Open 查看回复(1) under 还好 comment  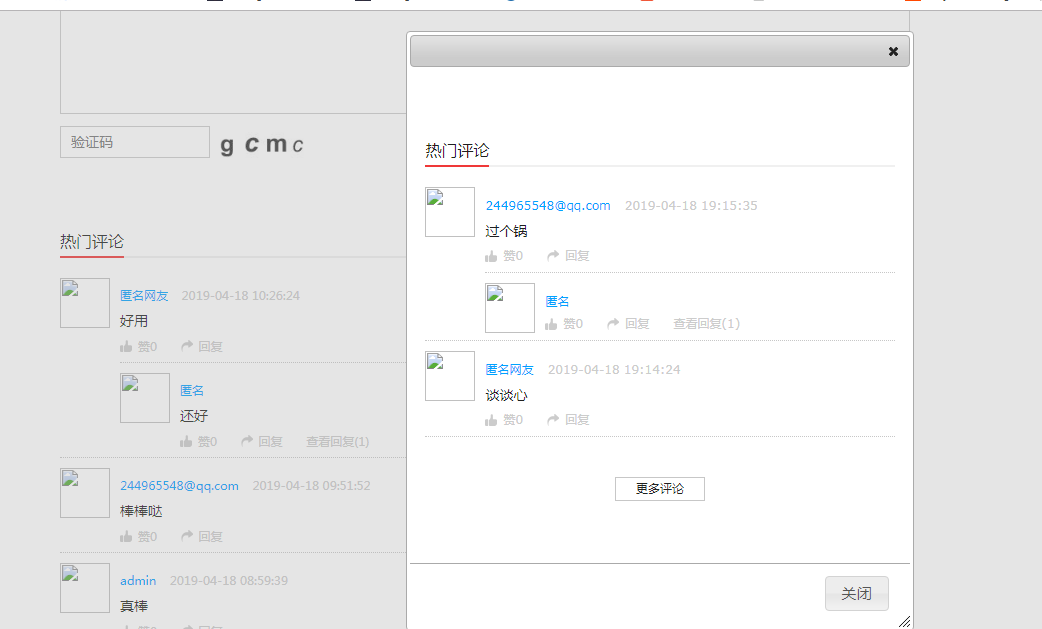pyautogui.click(x=338, y=442)
